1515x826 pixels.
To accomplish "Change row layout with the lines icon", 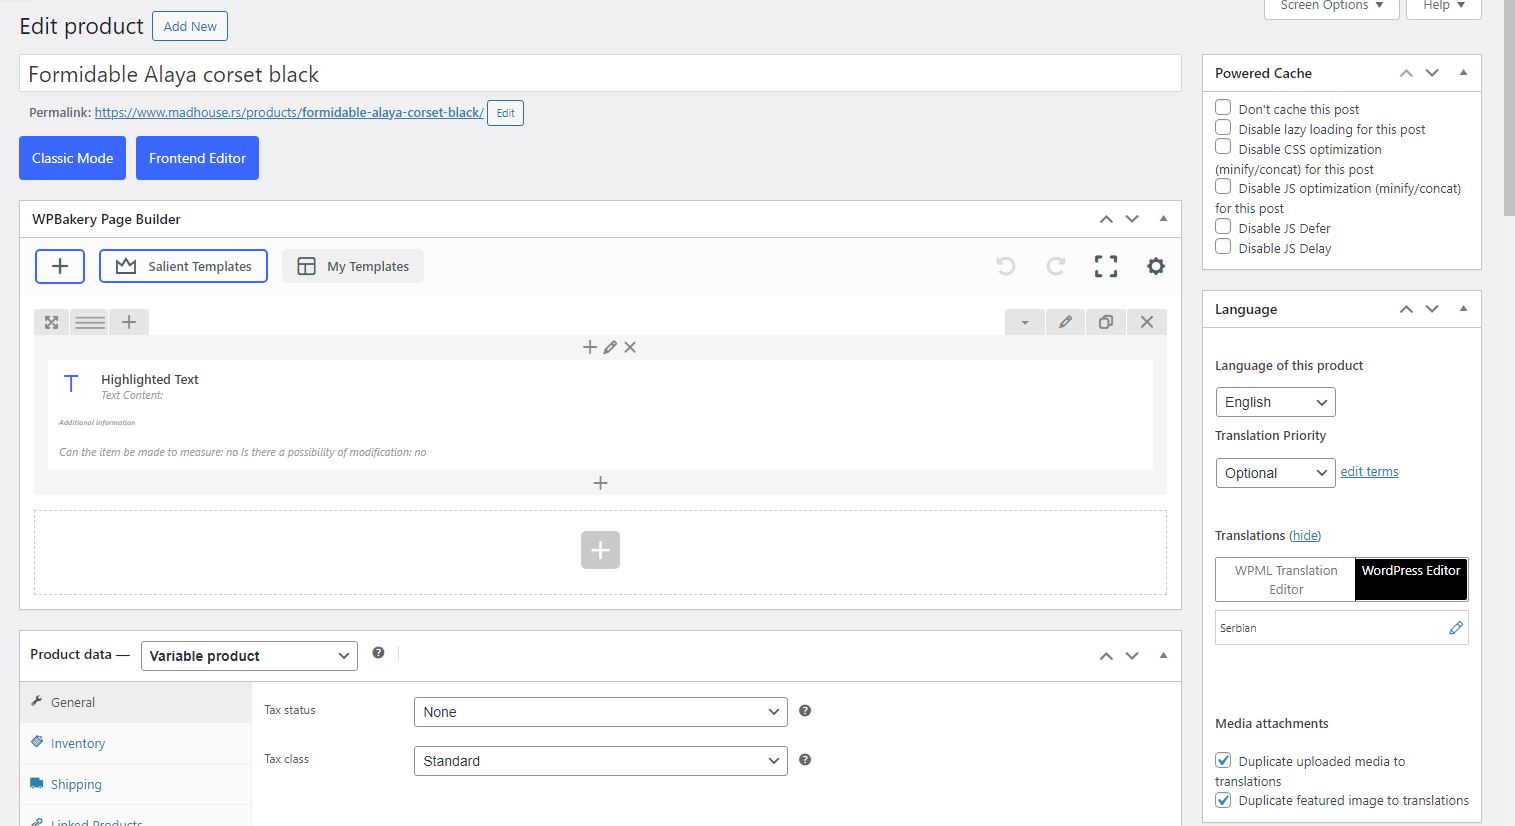I will click(90, 322).
